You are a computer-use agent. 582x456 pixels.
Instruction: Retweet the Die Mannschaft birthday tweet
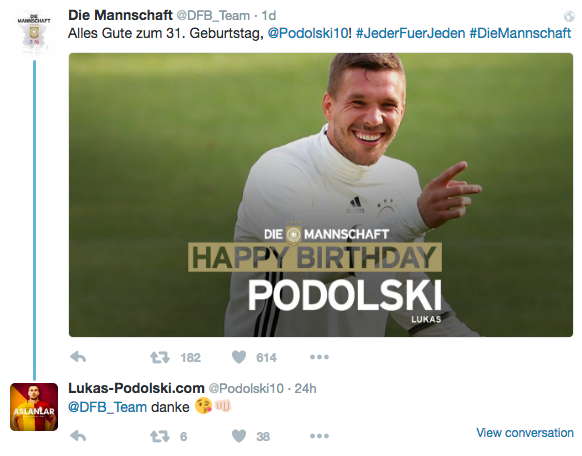[160, 357]
